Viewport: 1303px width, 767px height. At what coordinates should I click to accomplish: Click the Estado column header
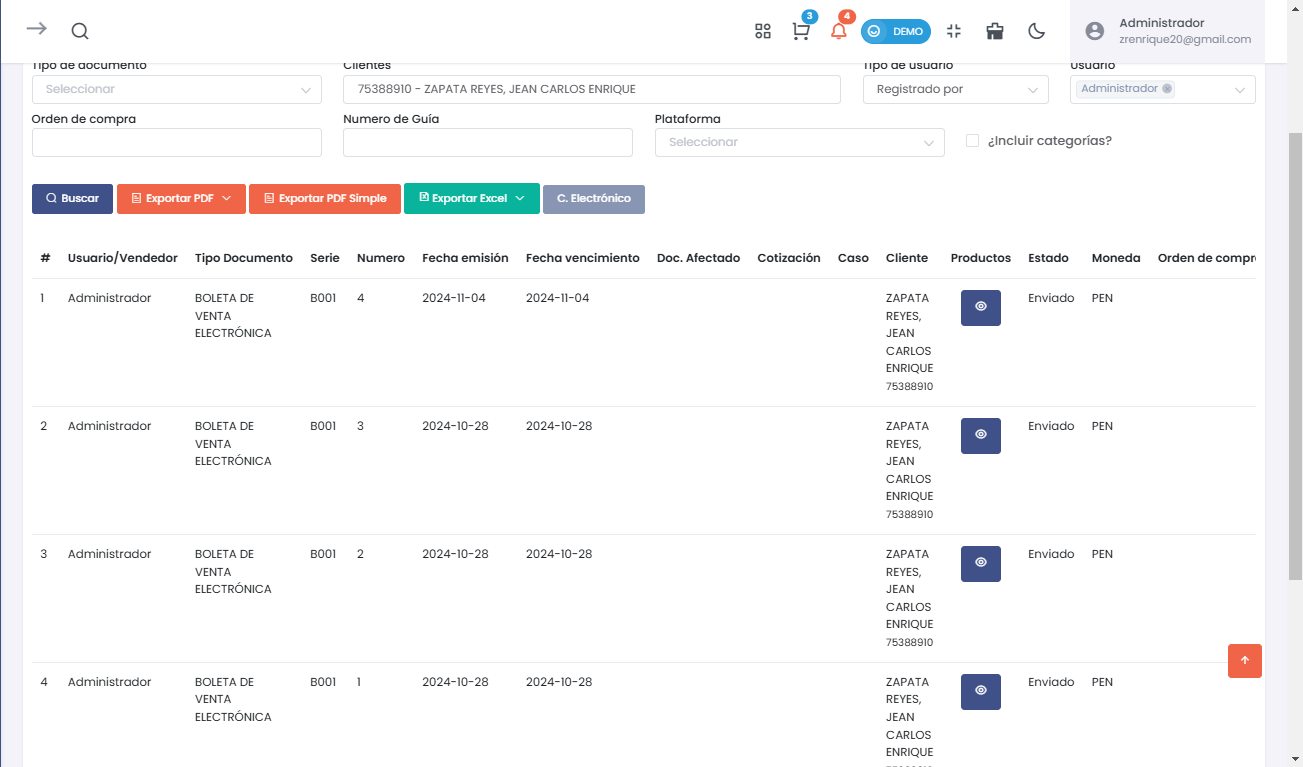pos(1048,258)
